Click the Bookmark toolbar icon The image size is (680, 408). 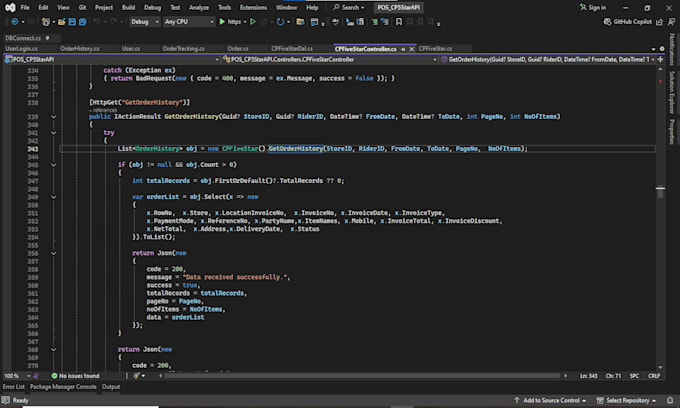[x=399, y=22]
